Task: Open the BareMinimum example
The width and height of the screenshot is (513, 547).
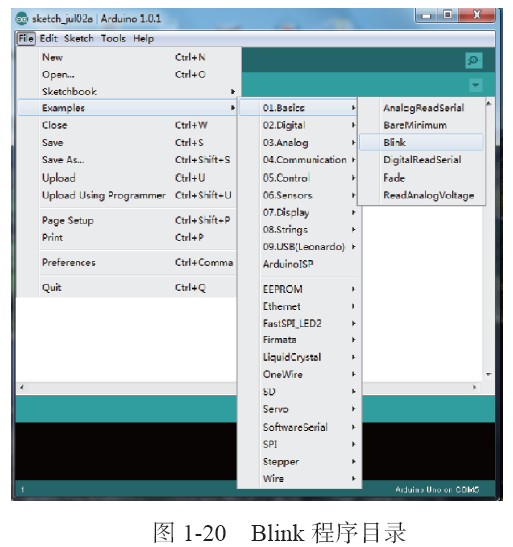Action: click(422, 125)
